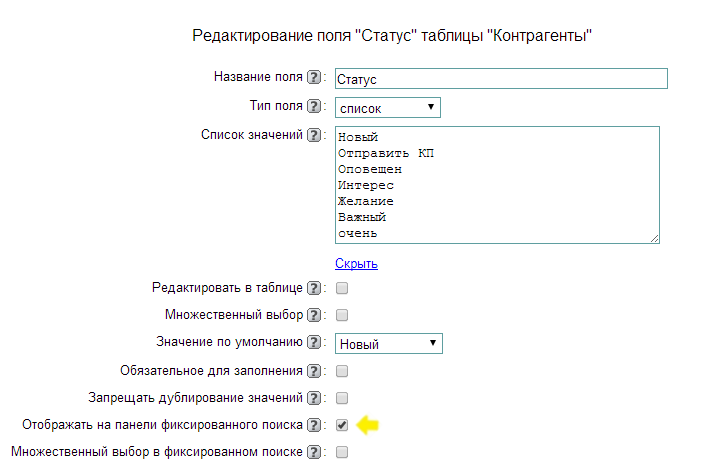Show help for "Запрещать дублирование значений"
720x466 pixels.
coord(314,398)
